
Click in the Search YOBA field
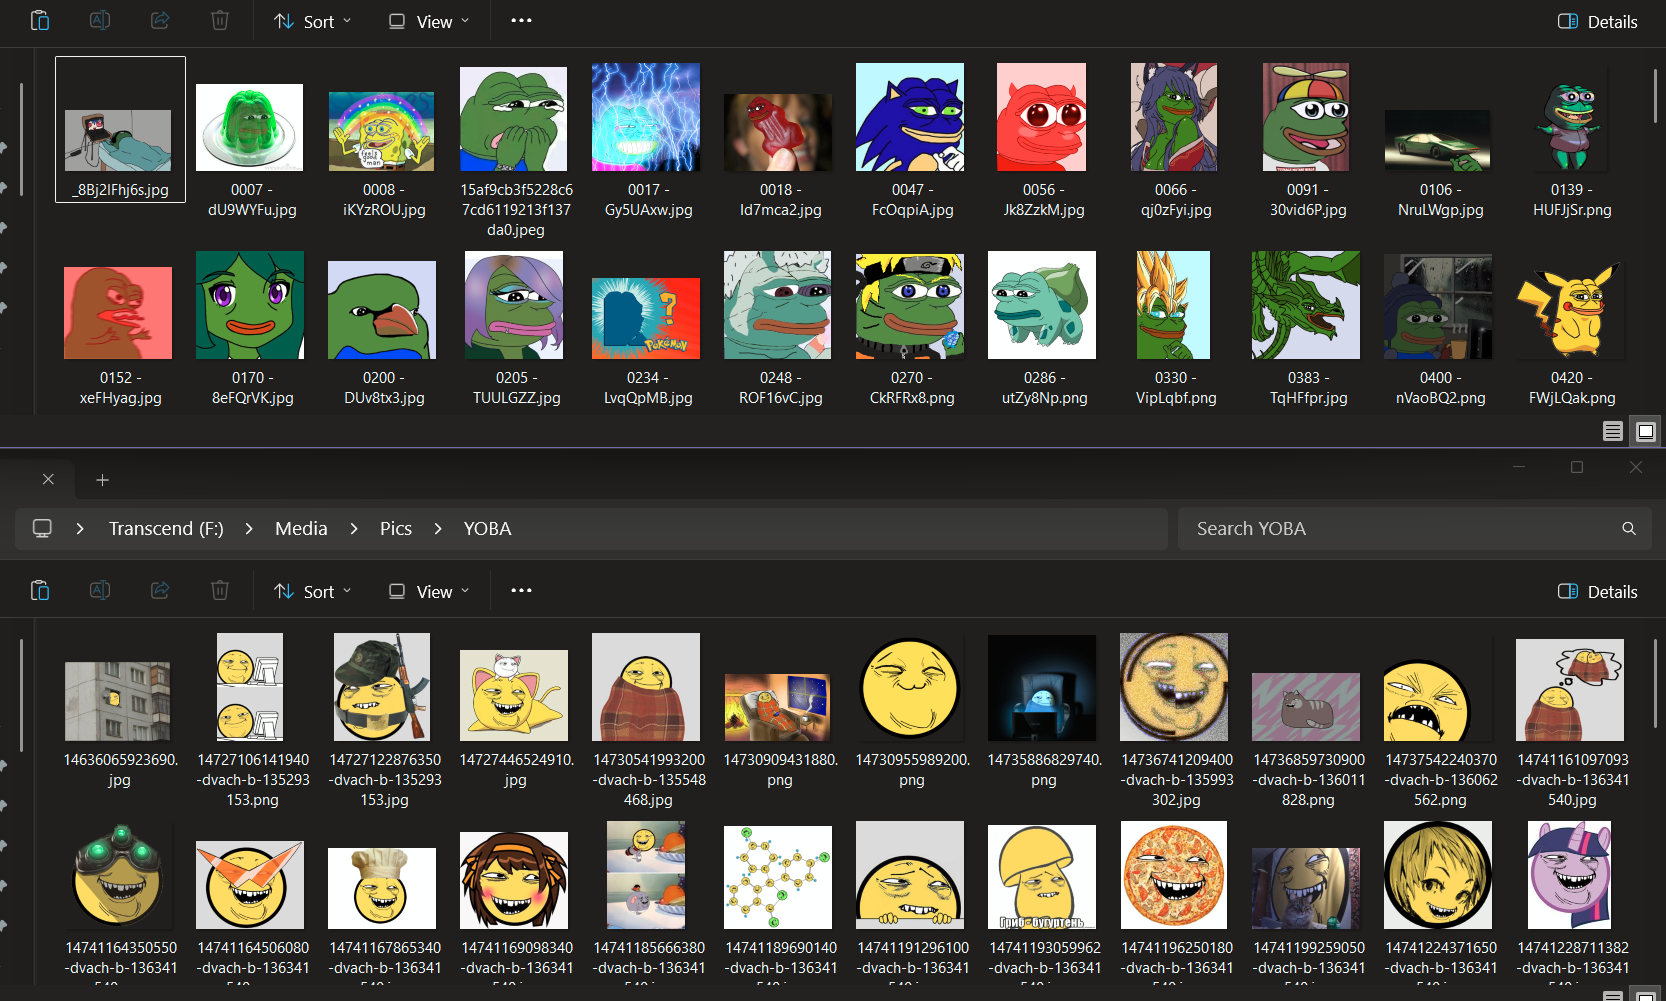point(1414,528)
